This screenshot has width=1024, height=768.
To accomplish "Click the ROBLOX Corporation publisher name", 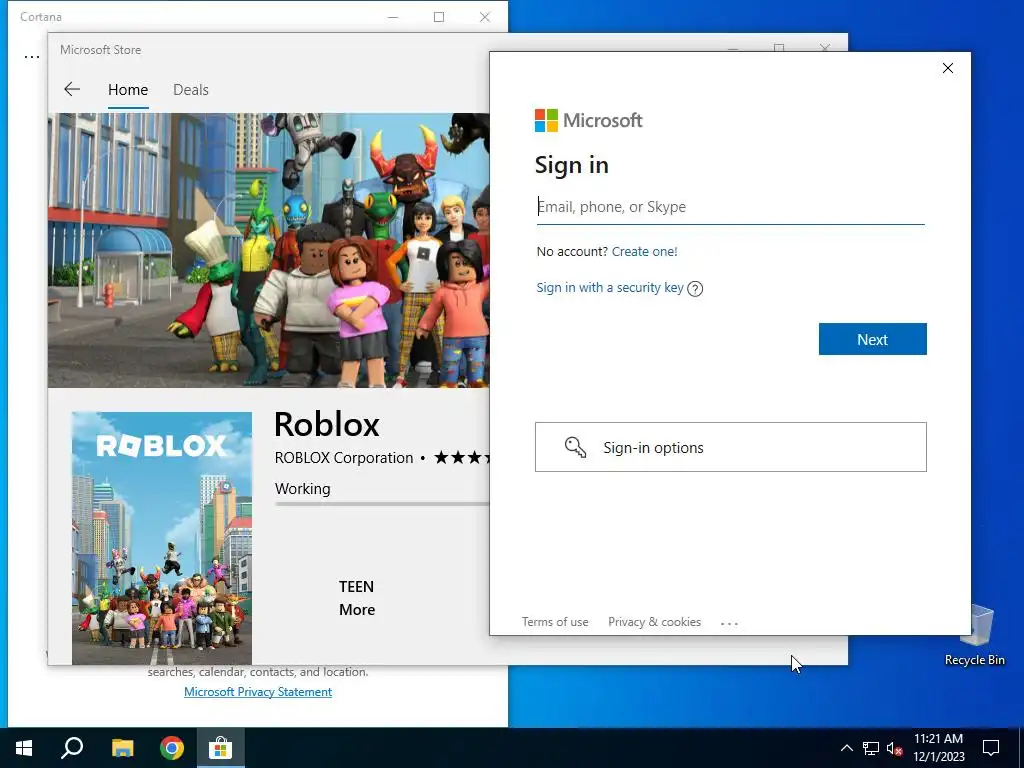I will [x=344, y=458].
